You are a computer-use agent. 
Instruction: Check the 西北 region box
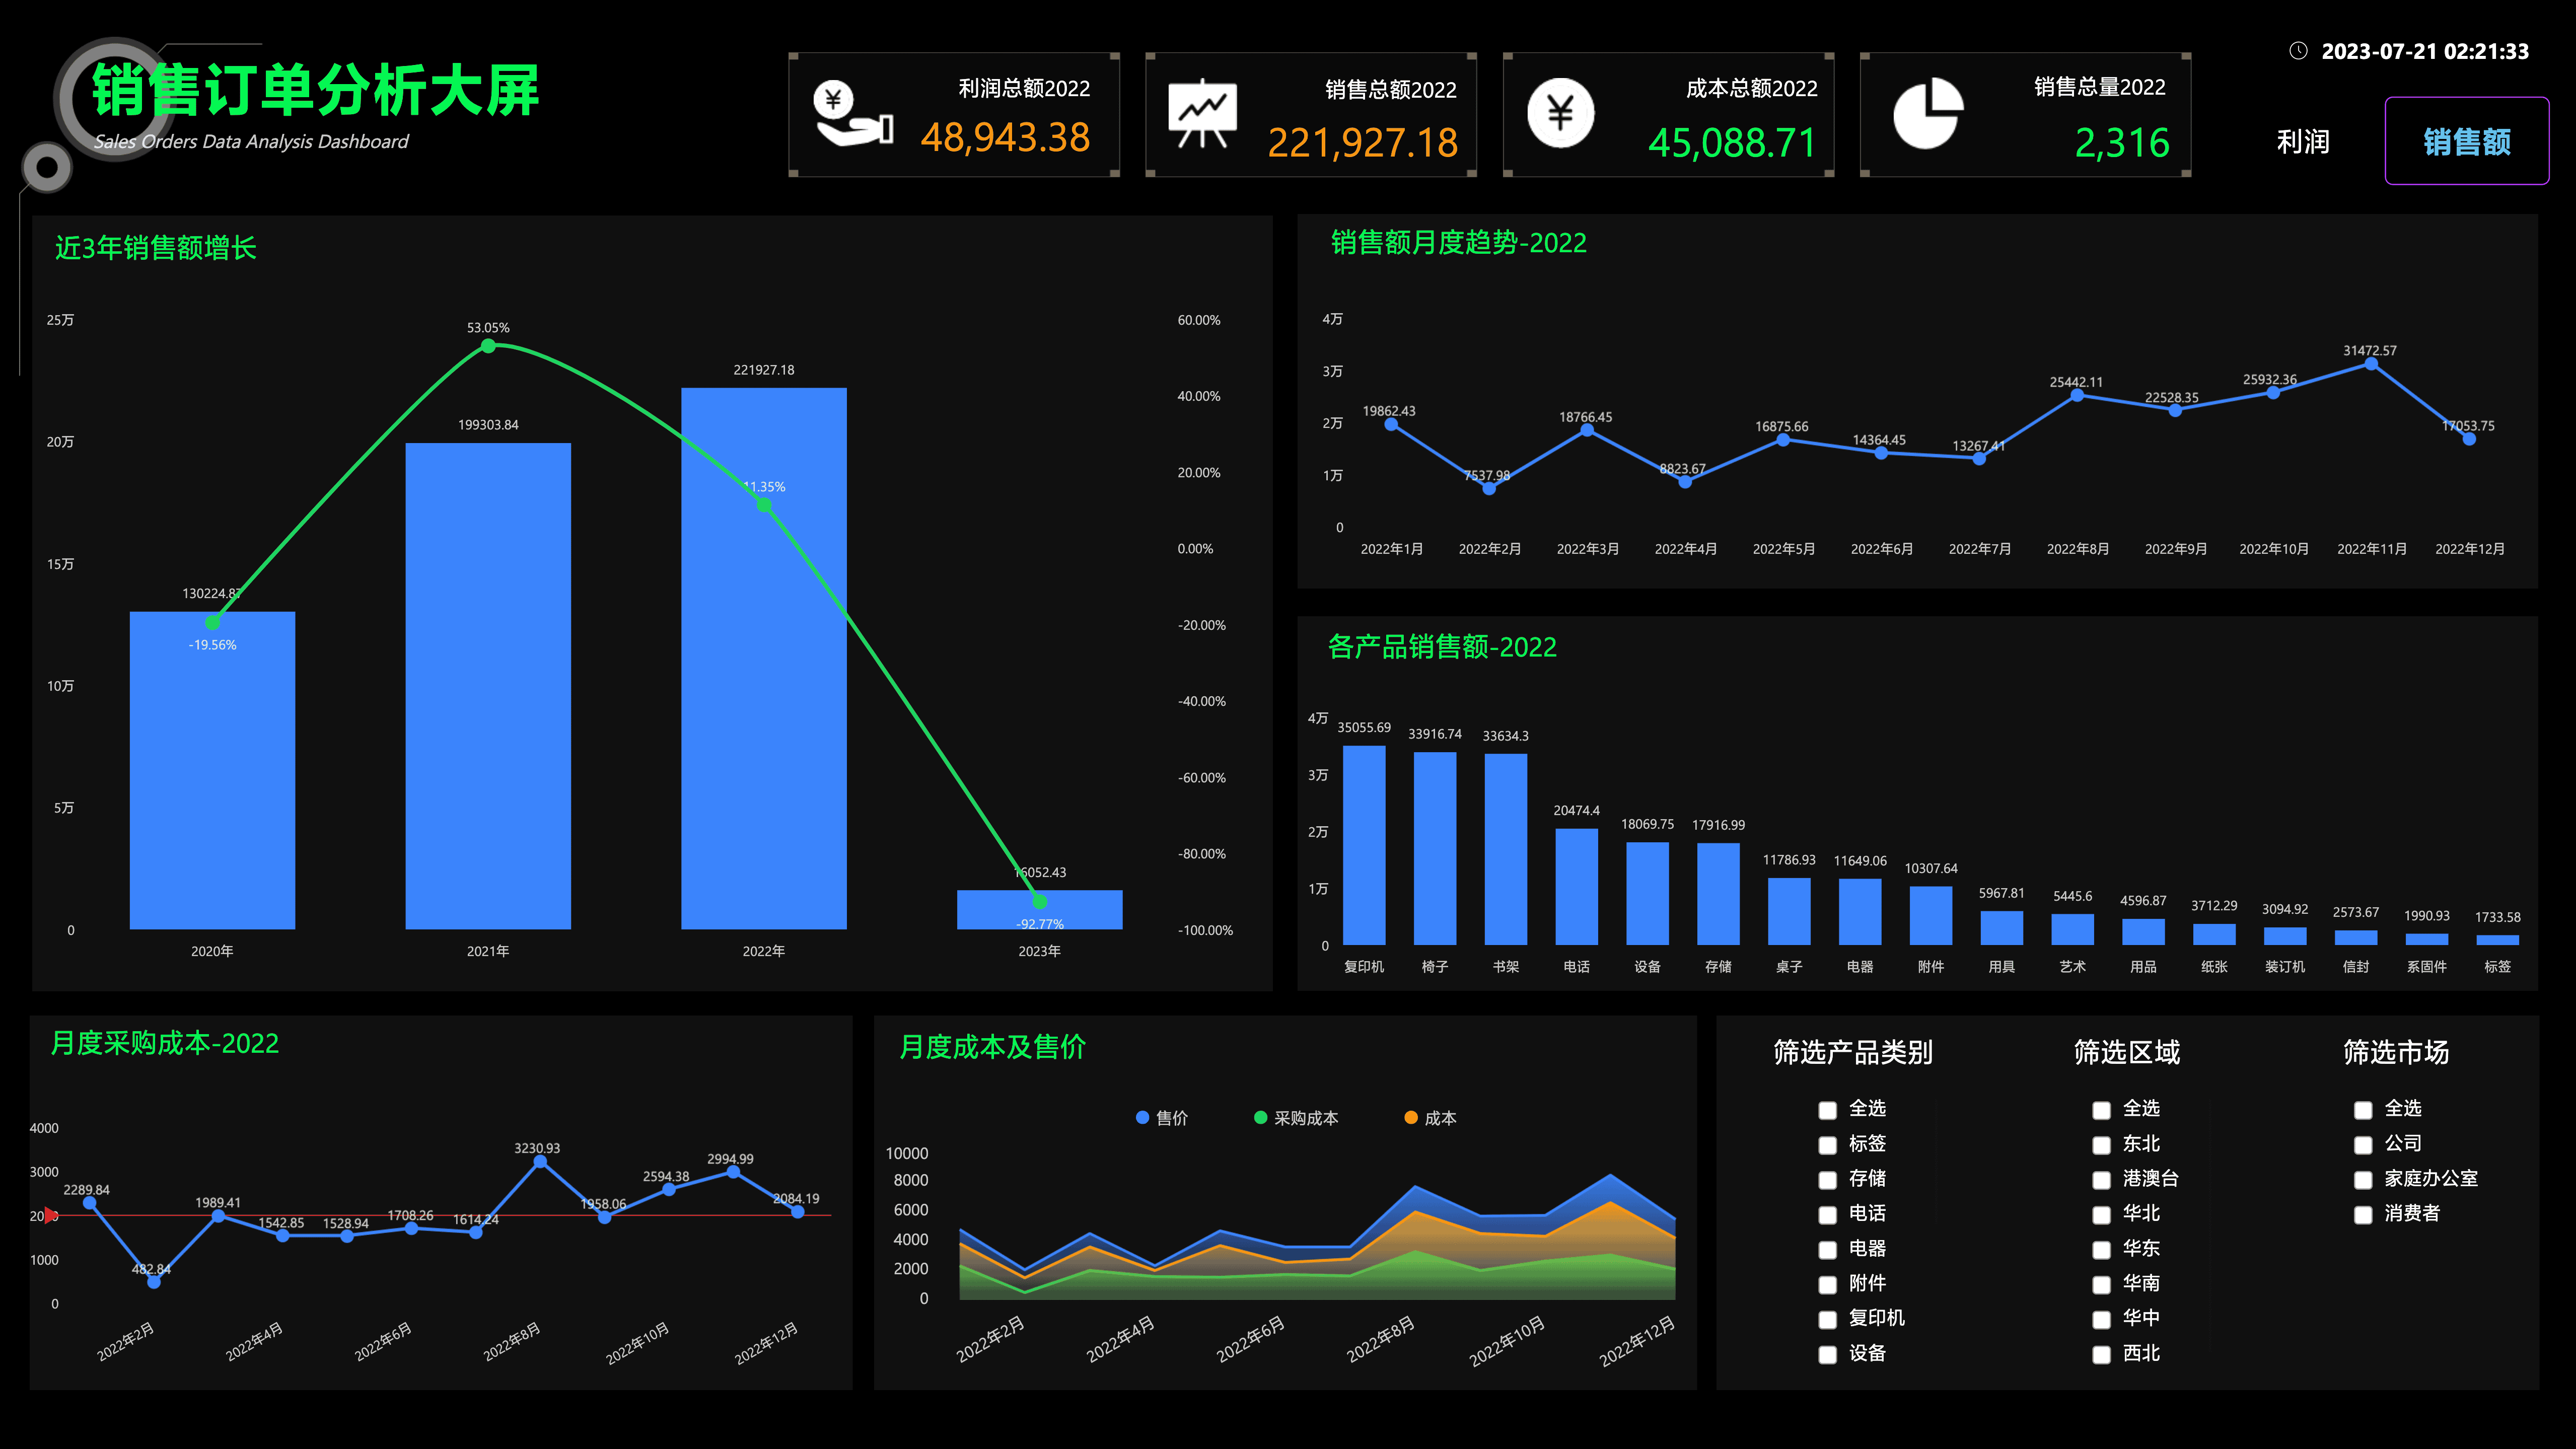2101,1355
